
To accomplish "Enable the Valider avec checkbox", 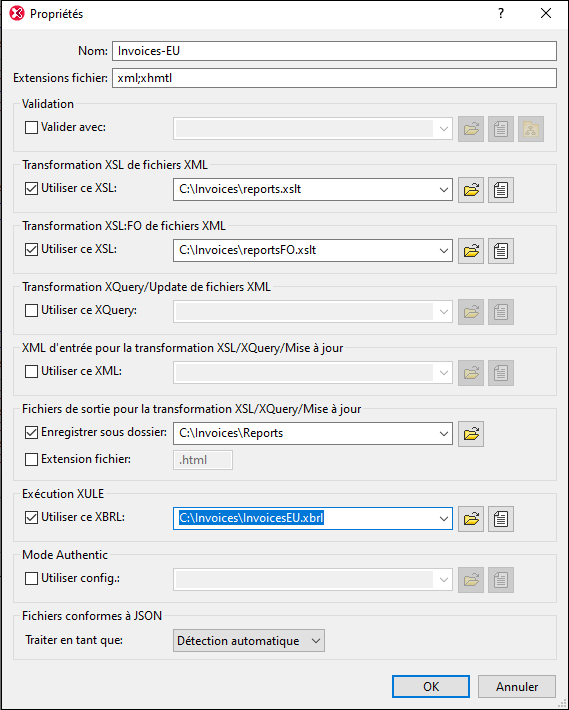I will (31, 128).
